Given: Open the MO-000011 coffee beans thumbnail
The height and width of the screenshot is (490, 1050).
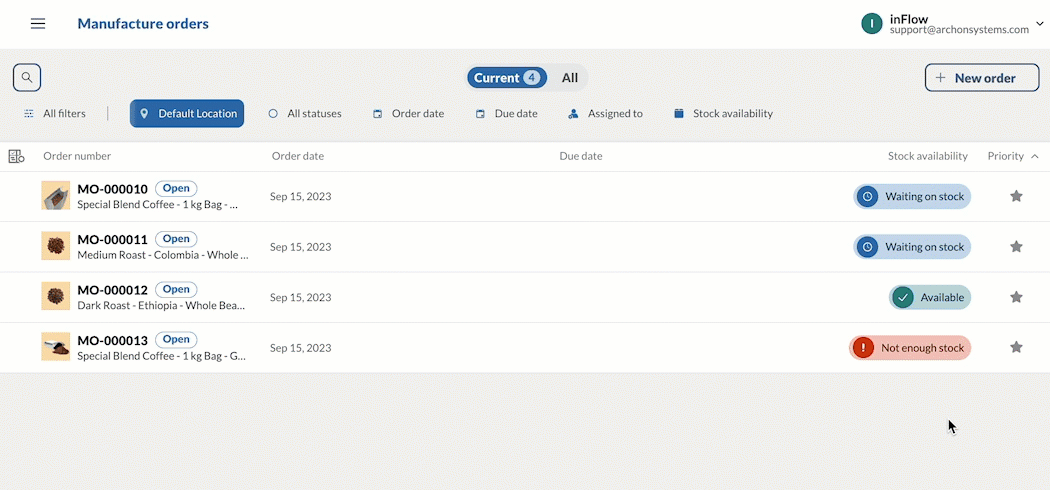Looking at the screenshot, I should [x=56, y=246].
